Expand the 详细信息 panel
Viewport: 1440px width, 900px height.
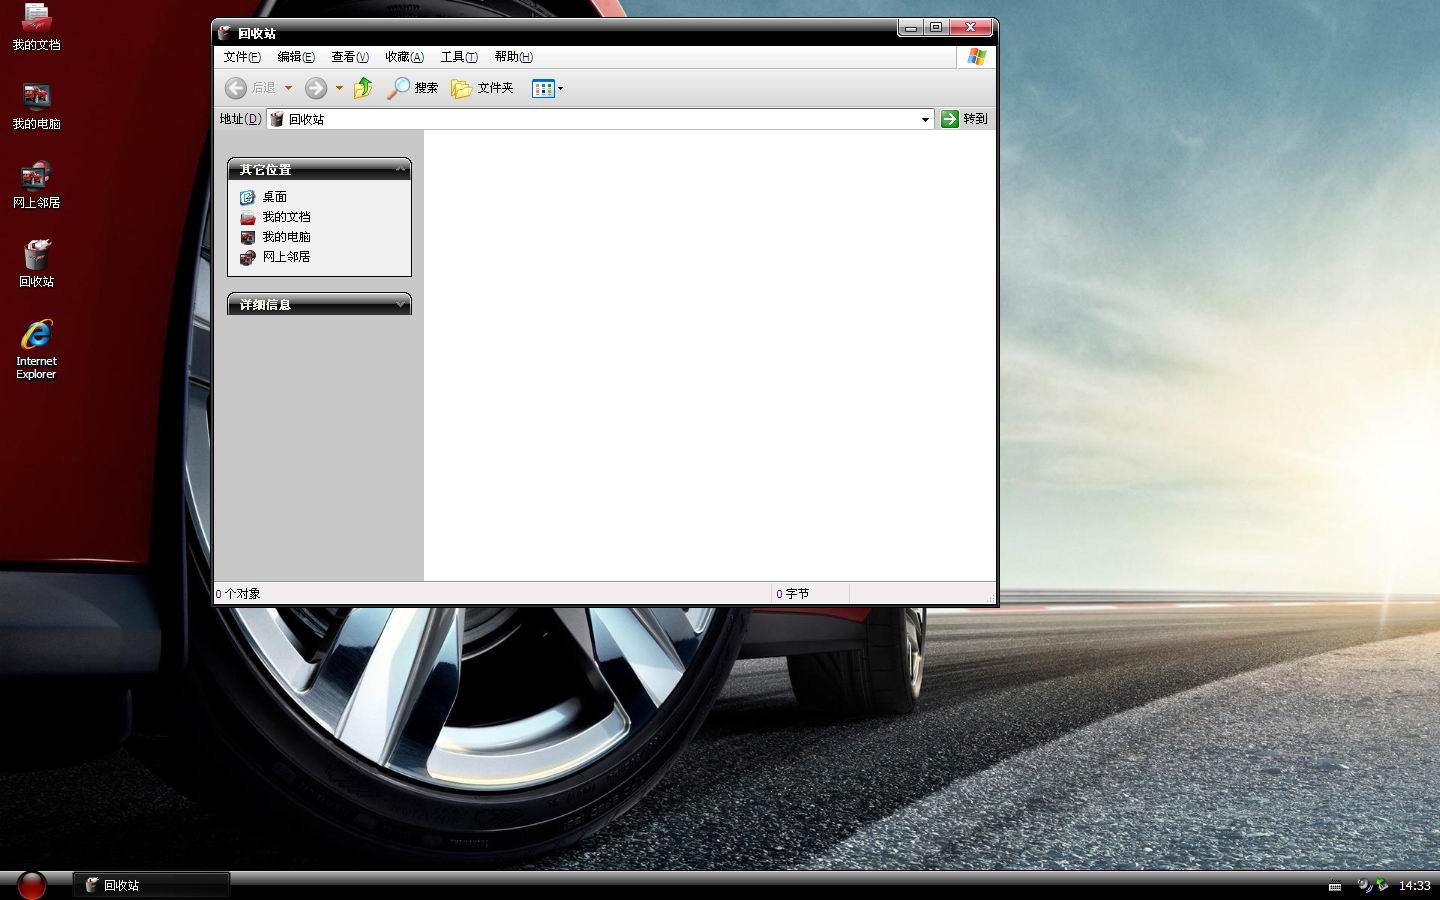point(400,304)
